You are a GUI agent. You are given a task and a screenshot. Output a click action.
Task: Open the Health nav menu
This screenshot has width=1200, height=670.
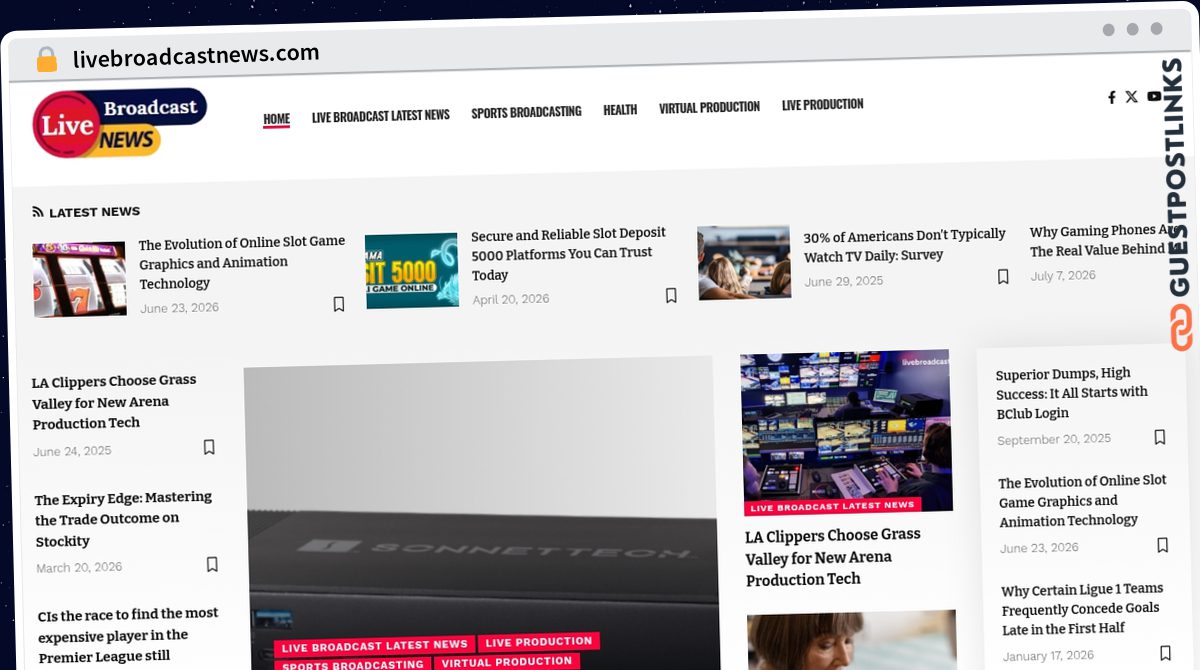[620, 110]
